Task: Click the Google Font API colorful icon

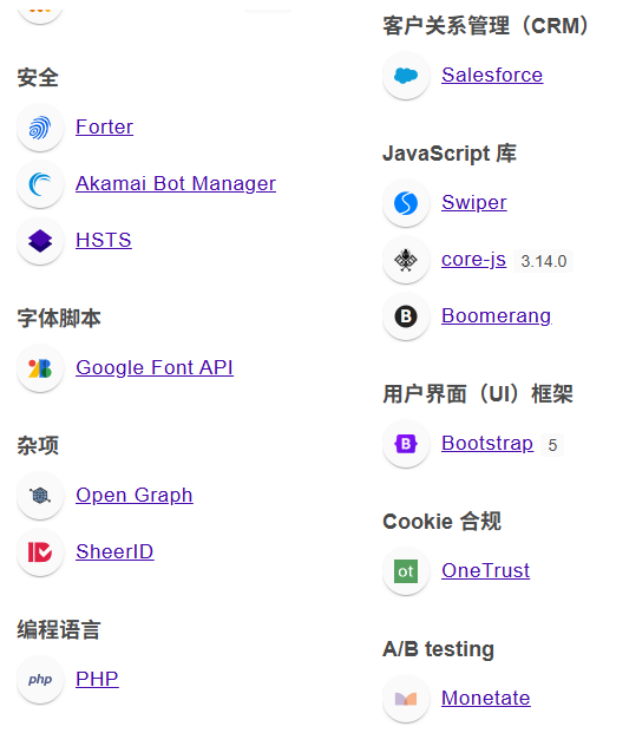Action: pos(40,368)
